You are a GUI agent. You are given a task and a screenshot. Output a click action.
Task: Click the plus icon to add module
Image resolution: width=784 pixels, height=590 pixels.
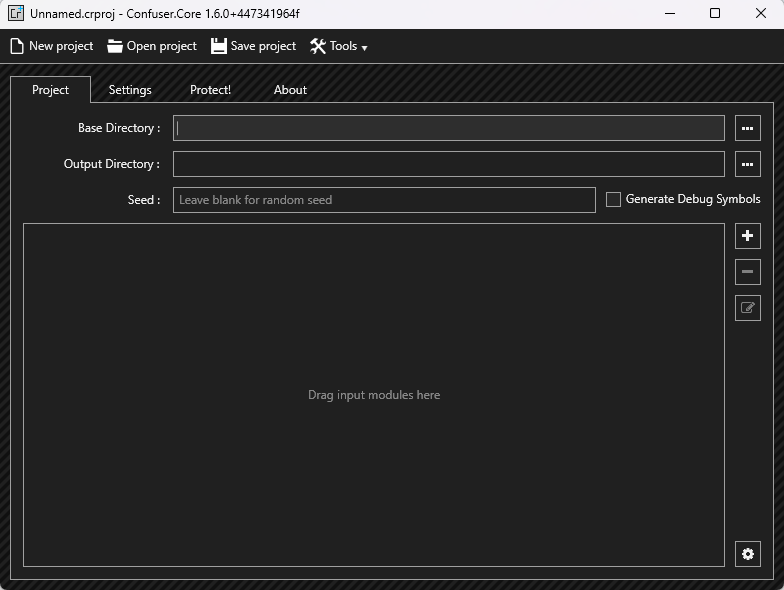click(x=747, y=236)
